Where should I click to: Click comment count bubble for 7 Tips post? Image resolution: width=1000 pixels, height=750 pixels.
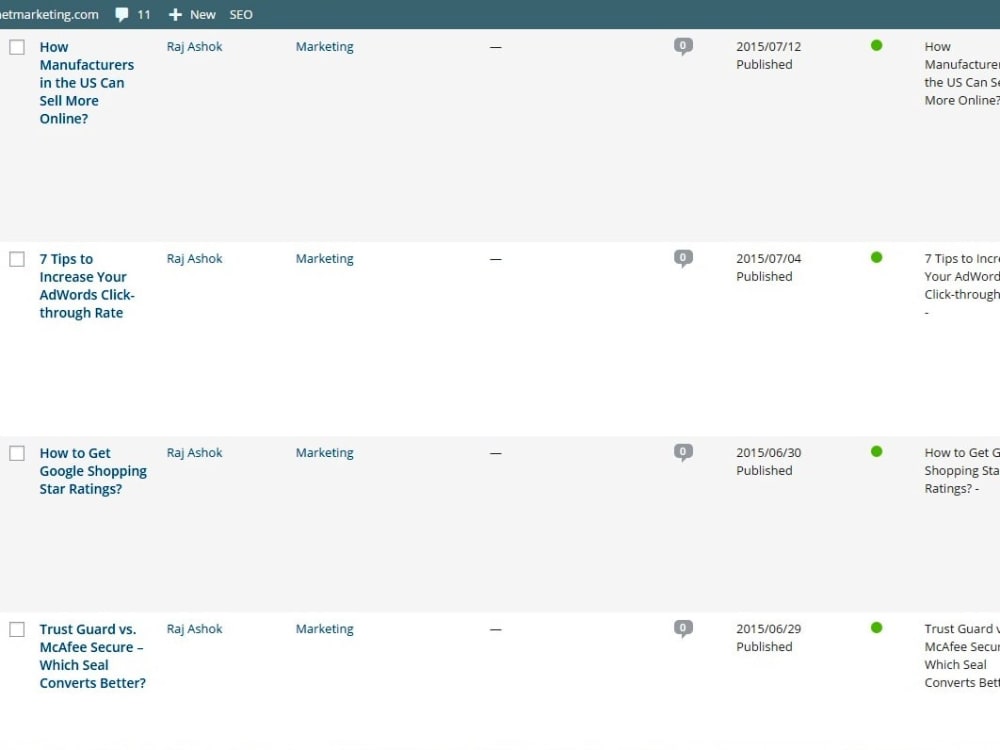(x=683, y=258)
